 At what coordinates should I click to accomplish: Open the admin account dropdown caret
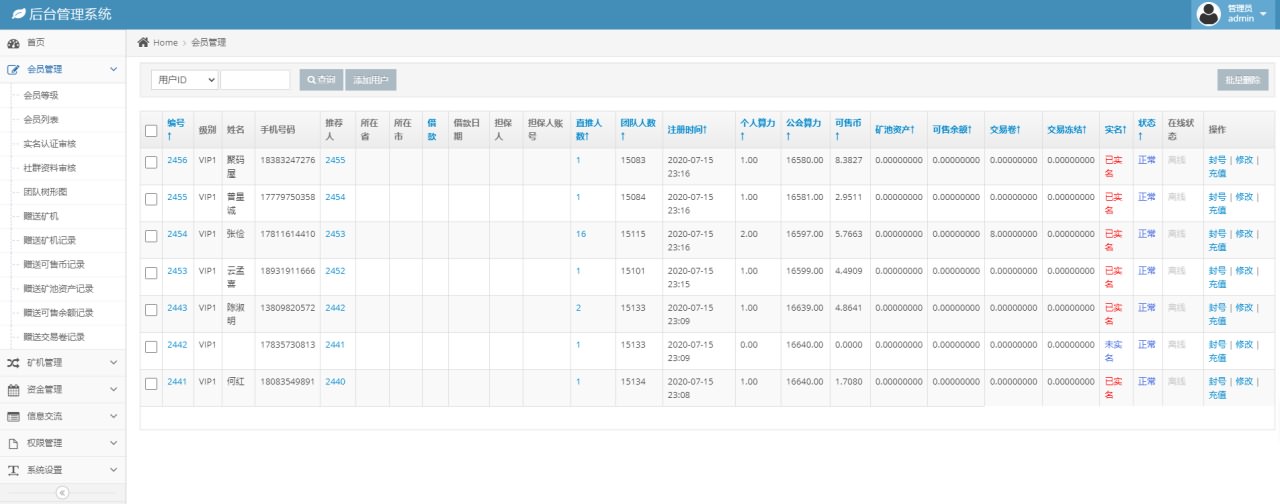(x=1264, y=14)
